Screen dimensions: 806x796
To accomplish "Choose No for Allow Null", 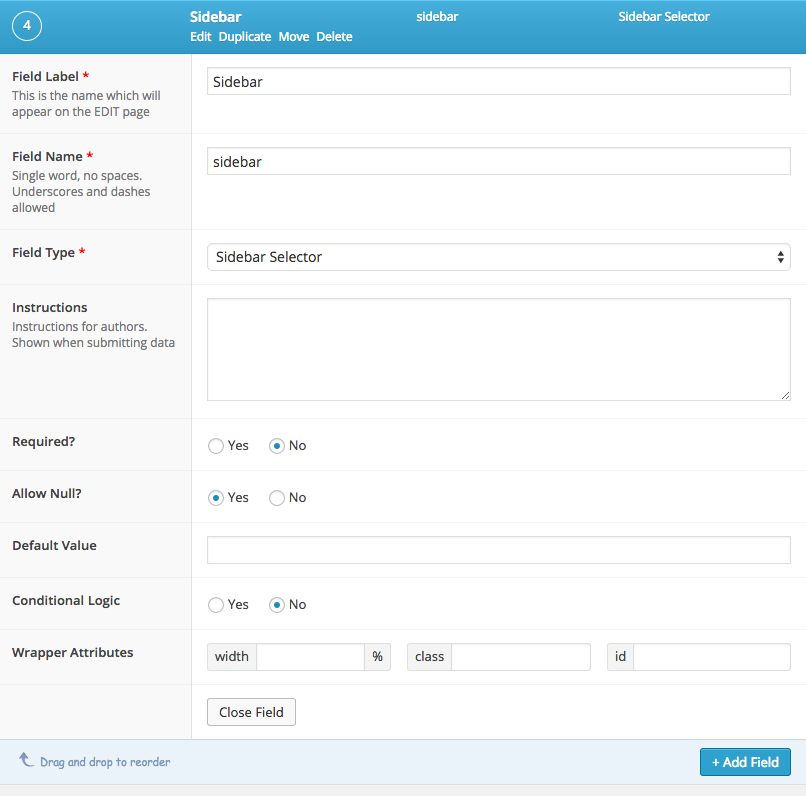I will 277,497.
